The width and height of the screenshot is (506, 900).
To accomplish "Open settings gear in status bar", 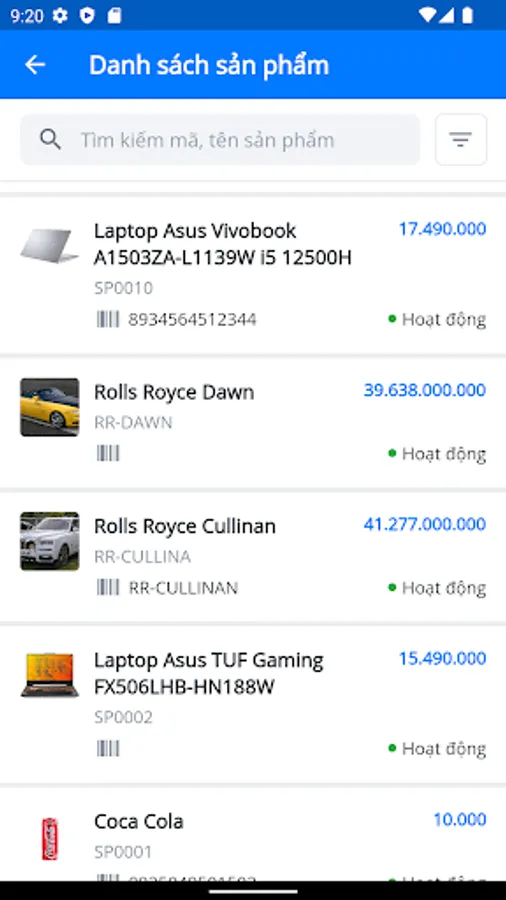I will [60, 15].
